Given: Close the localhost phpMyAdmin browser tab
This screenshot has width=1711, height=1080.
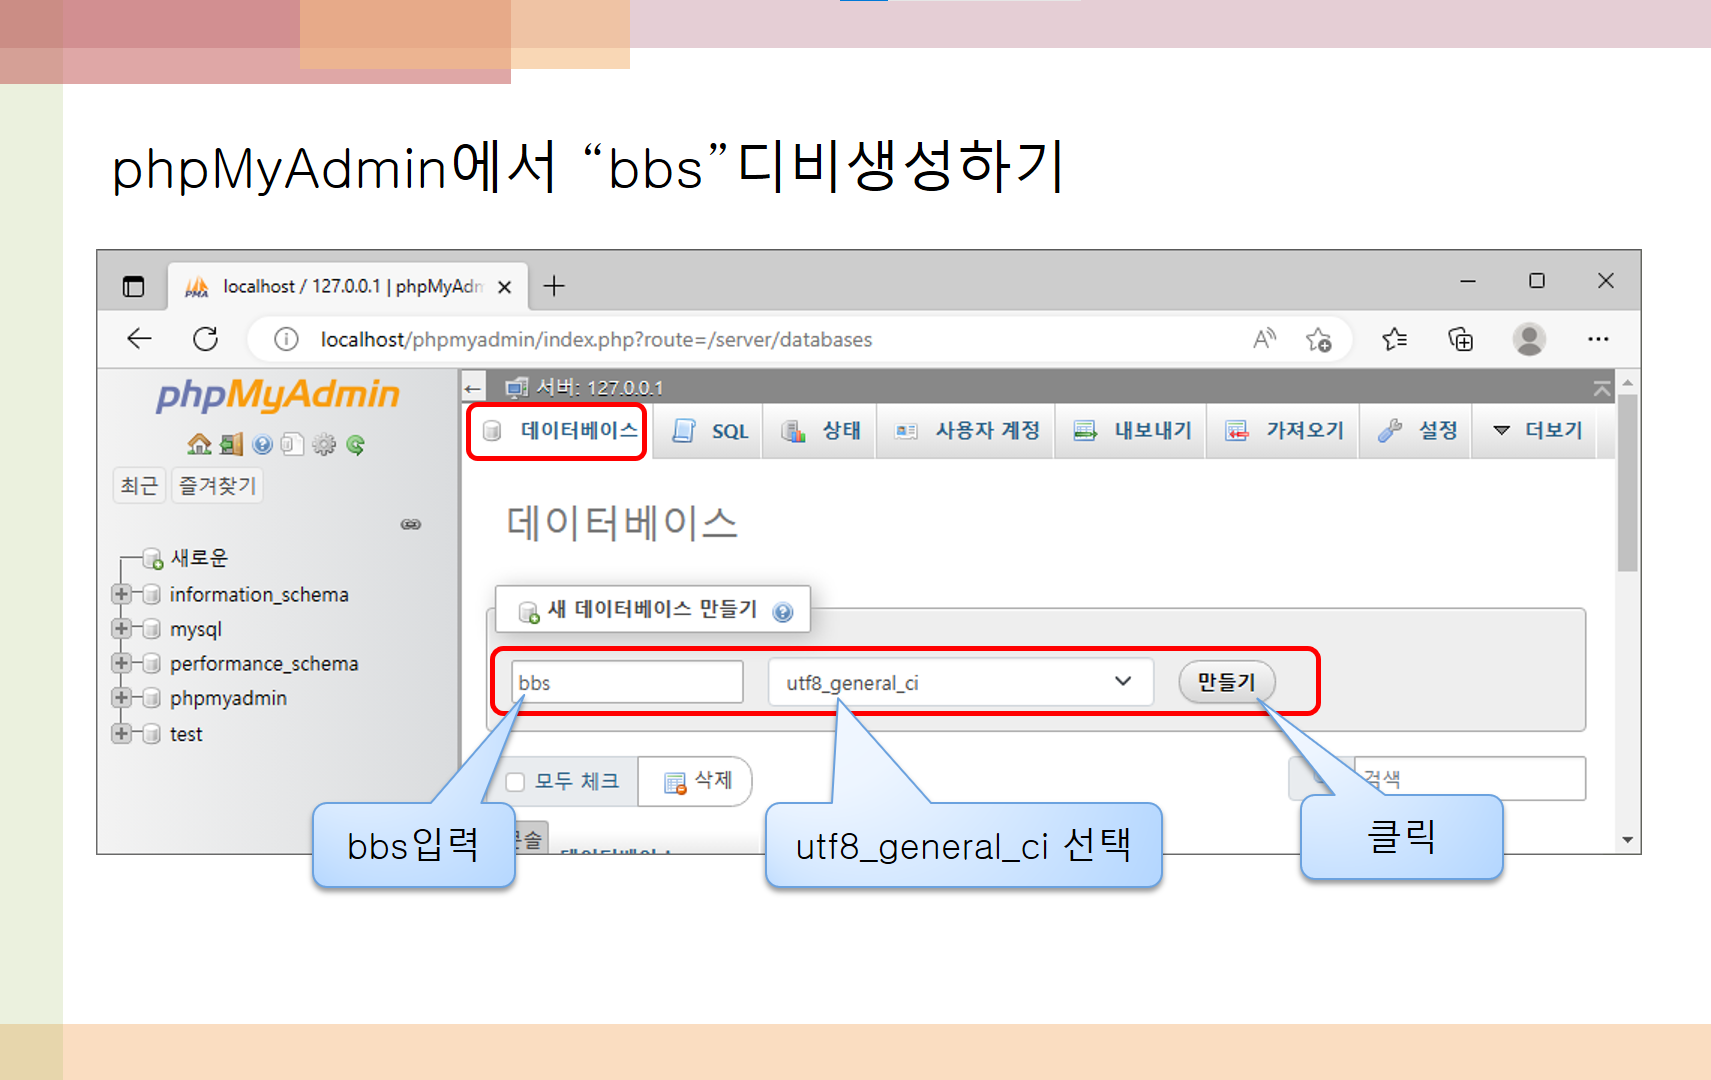Looking at the screenshot, I should 505,287.
